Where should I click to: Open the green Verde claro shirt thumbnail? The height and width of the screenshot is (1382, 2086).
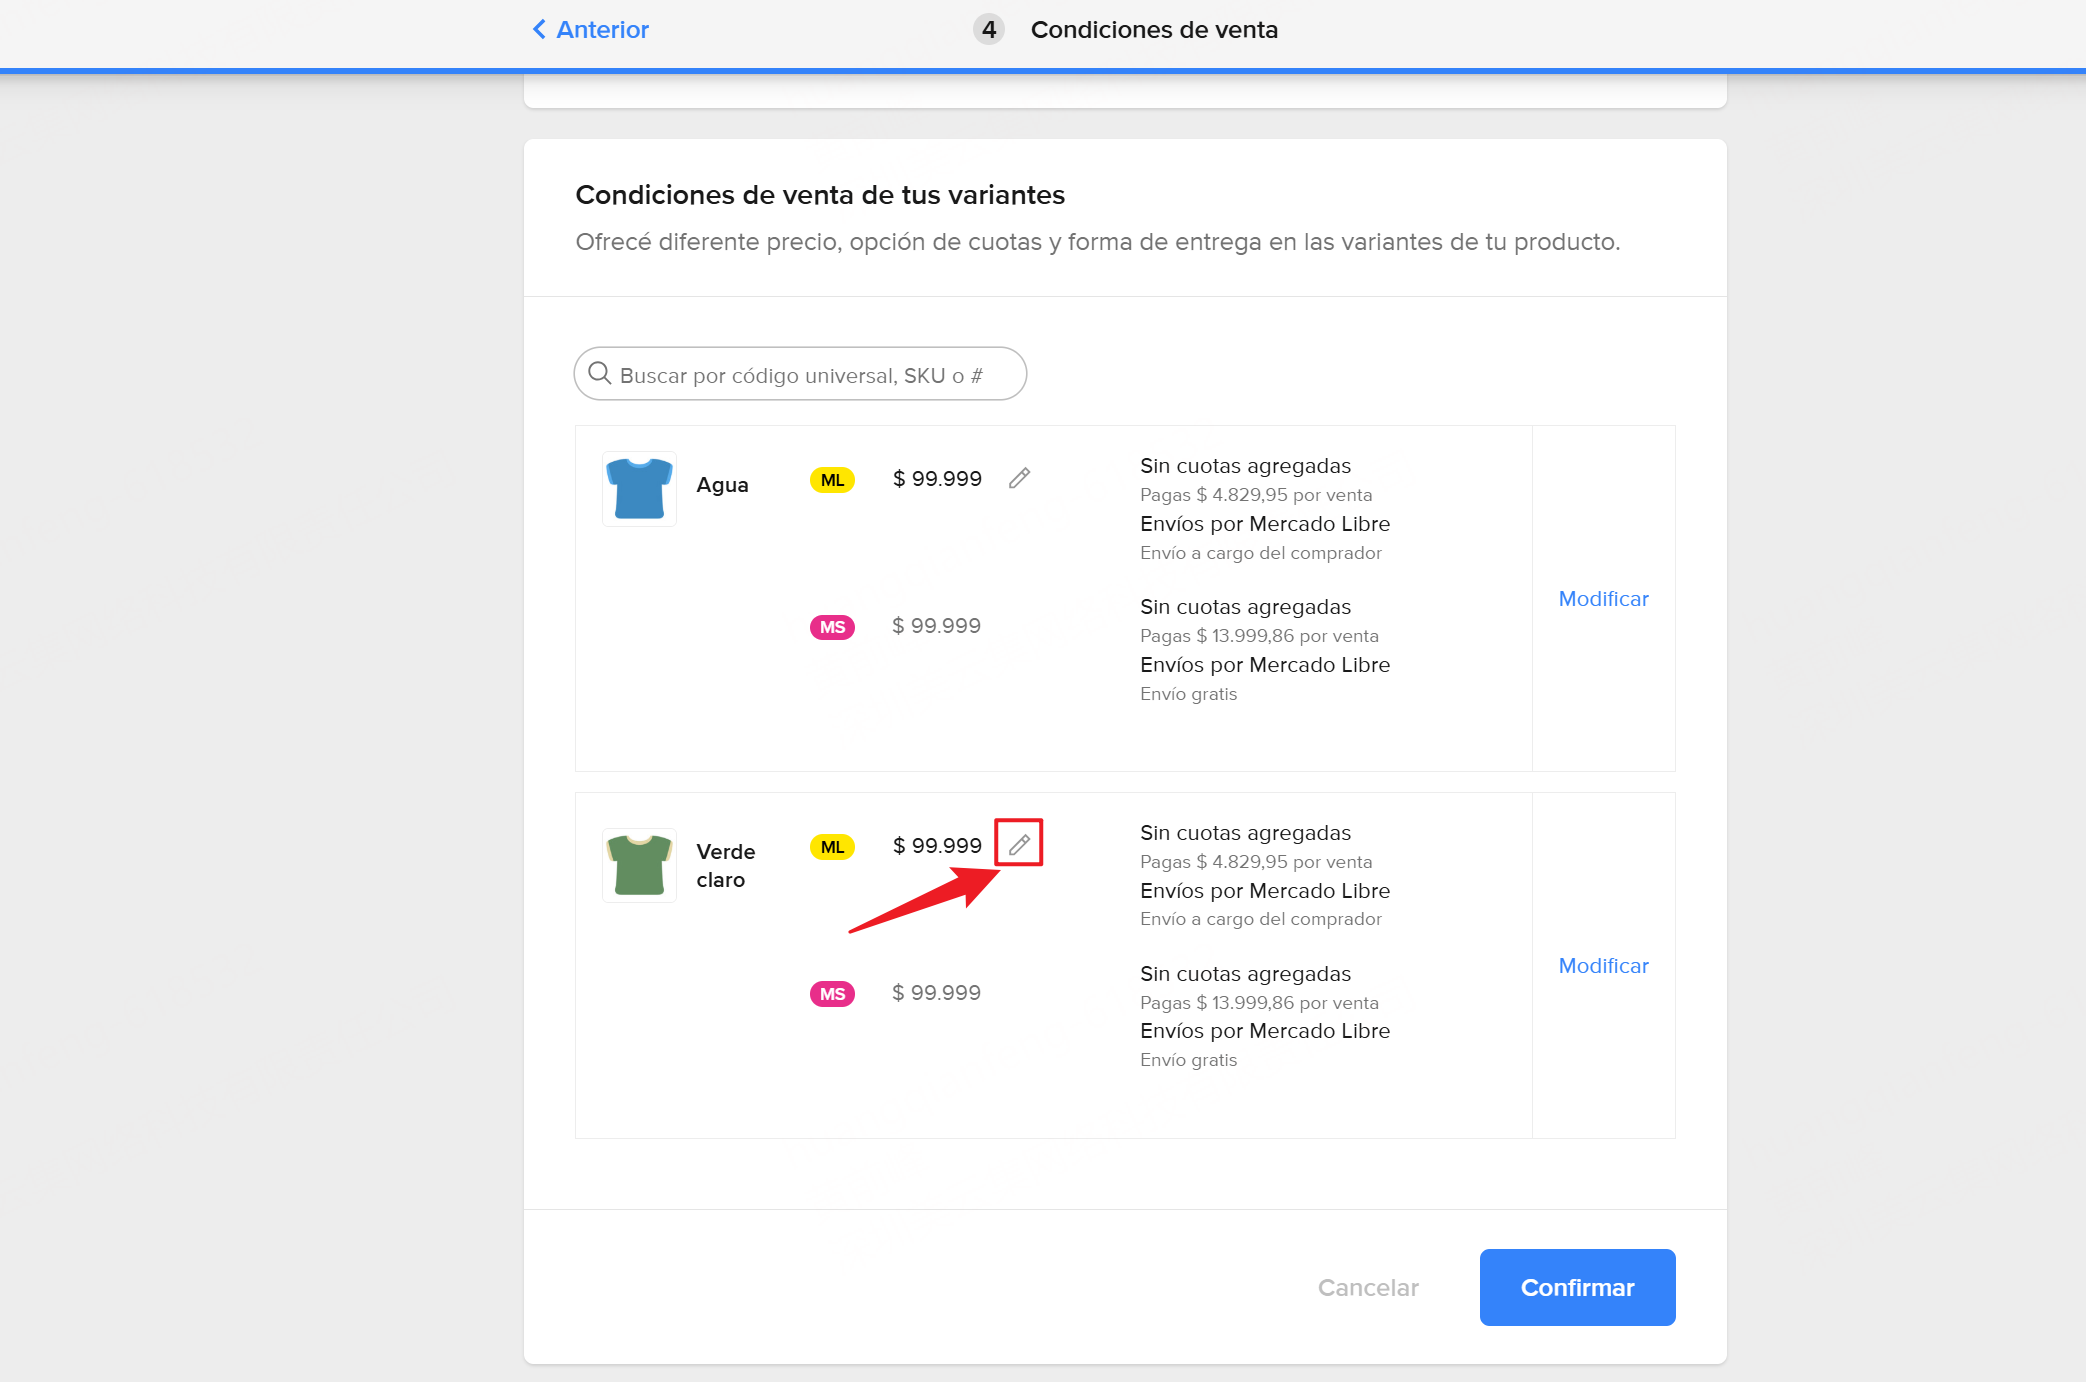pyautogui.click(x=639, y=865)
